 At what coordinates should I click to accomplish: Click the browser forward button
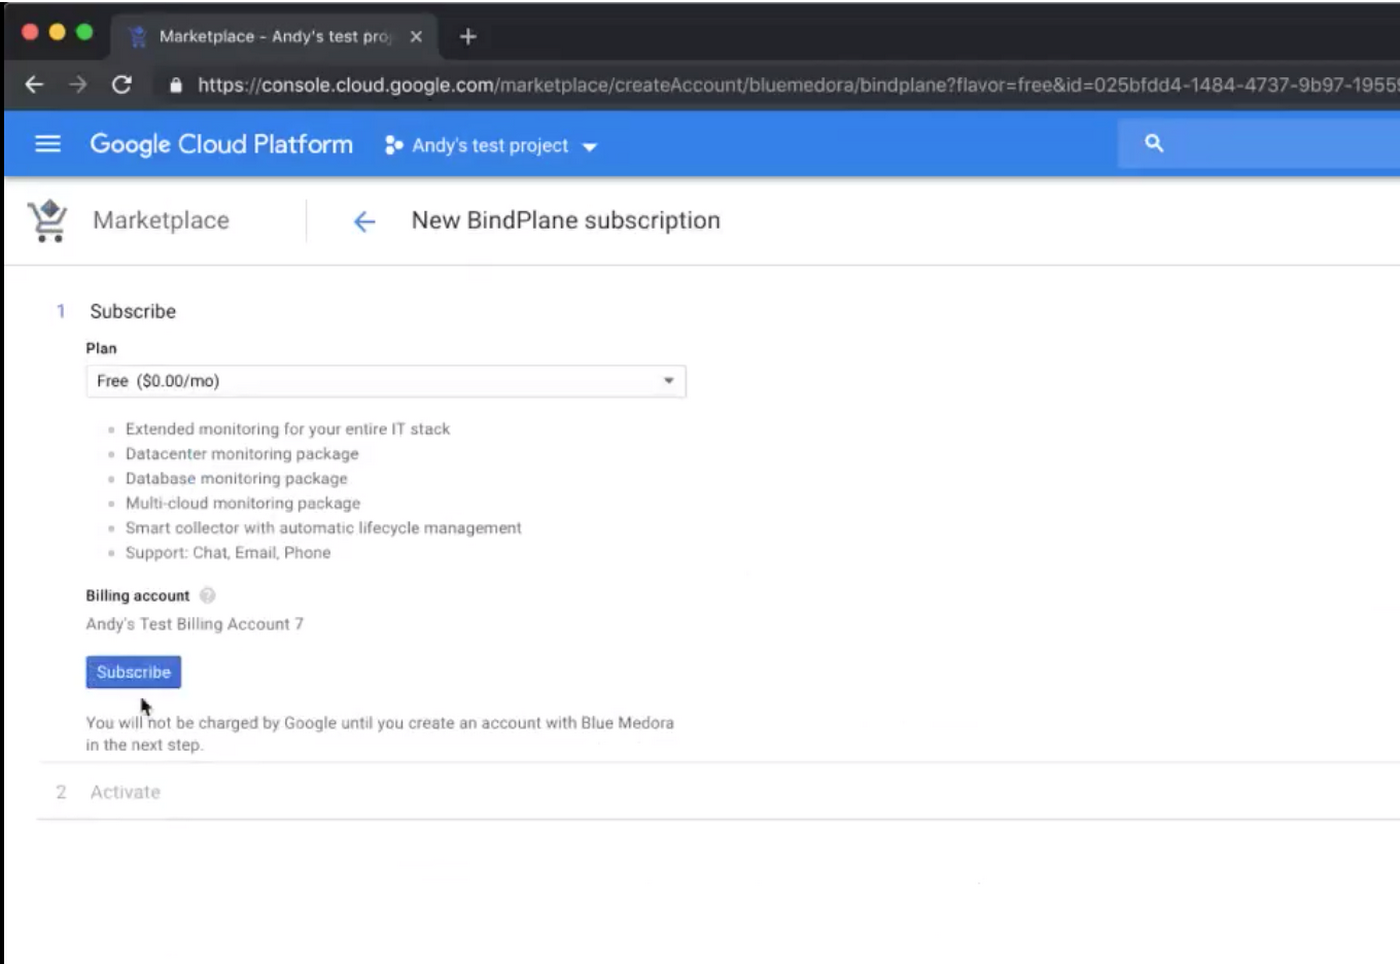(x=78, y=85)
